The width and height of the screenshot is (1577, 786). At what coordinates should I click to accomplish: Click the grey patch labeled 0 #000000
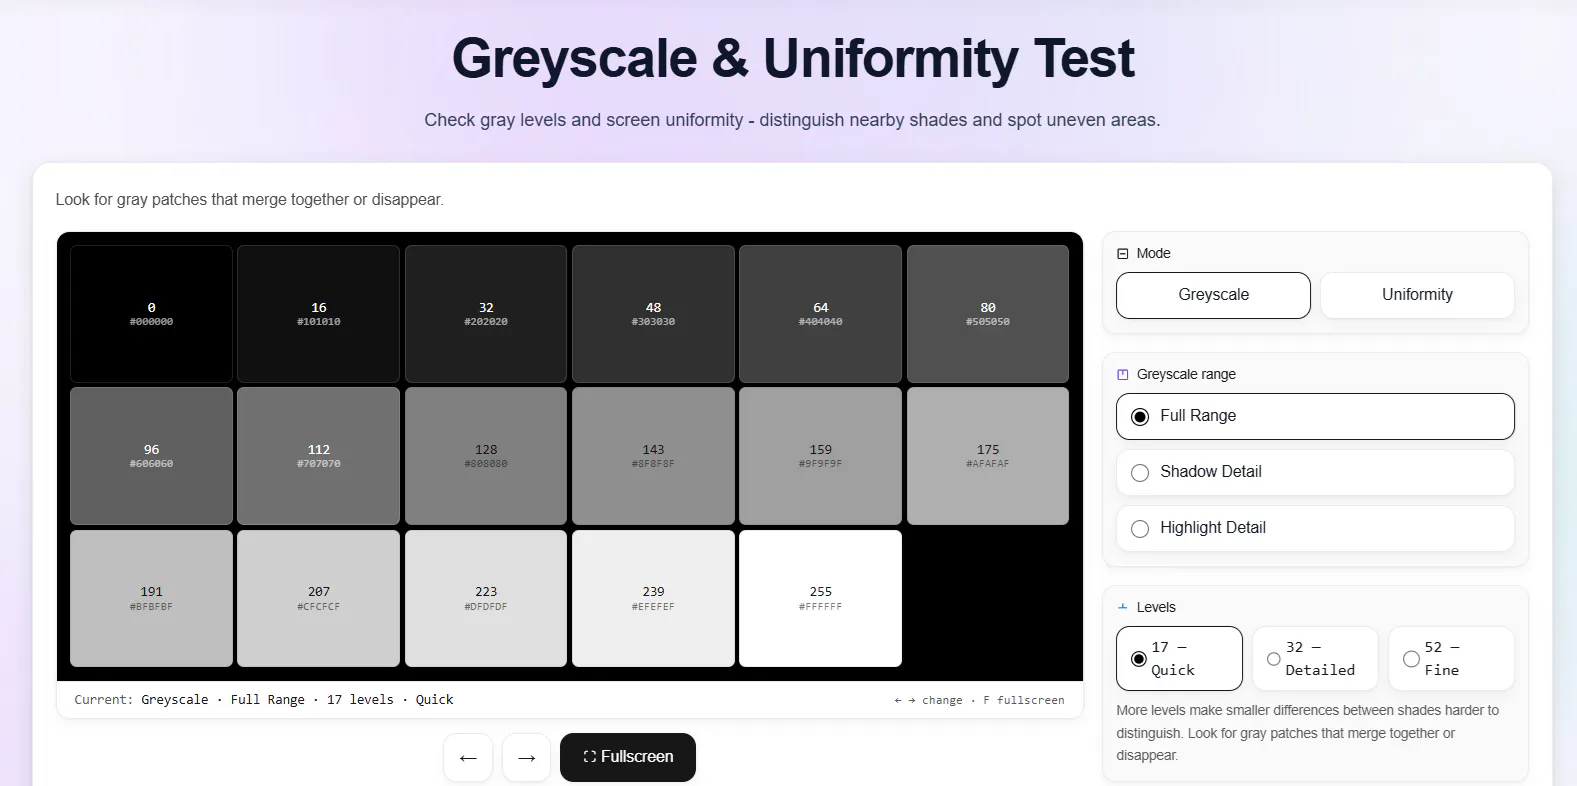(x=151, y=314)
